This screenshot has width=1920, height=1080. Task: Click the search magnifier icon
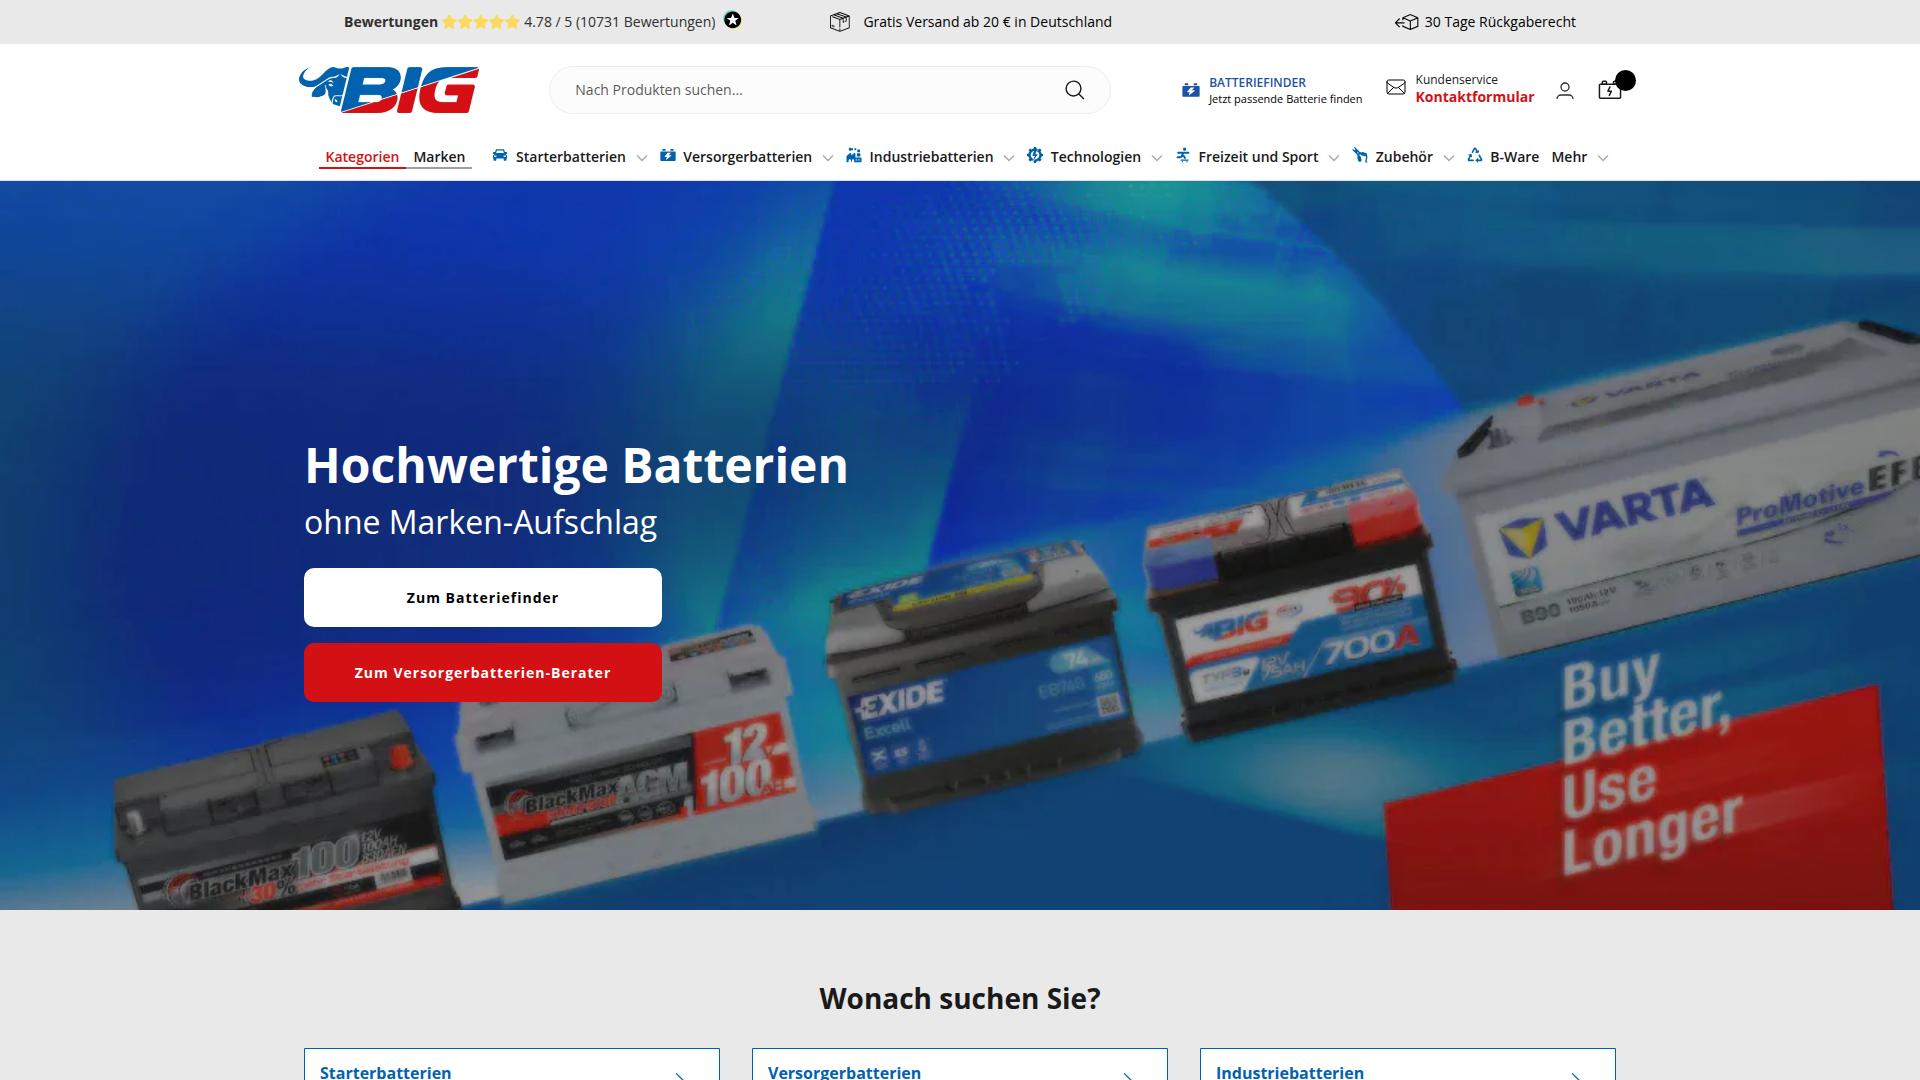pos(1074,90)
